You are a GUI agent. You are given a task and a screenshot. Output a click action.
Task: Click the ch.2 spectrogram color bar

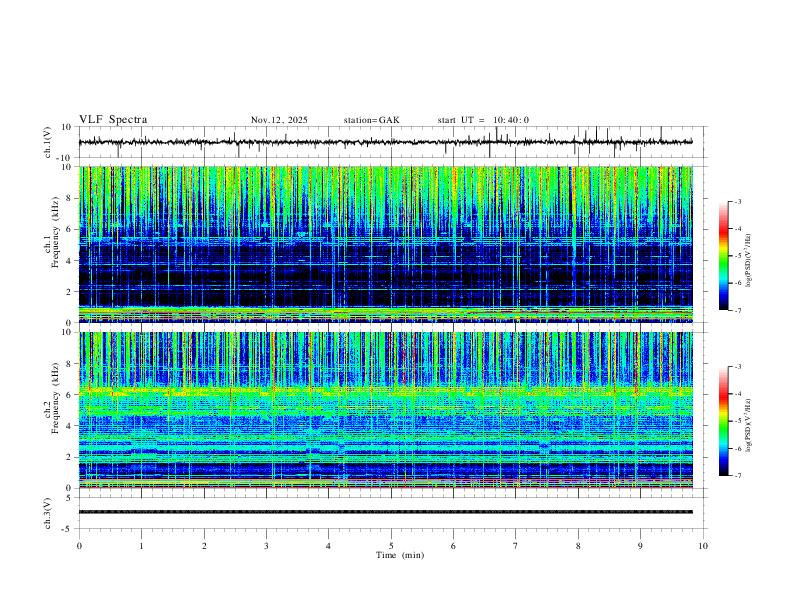point(723,421)
